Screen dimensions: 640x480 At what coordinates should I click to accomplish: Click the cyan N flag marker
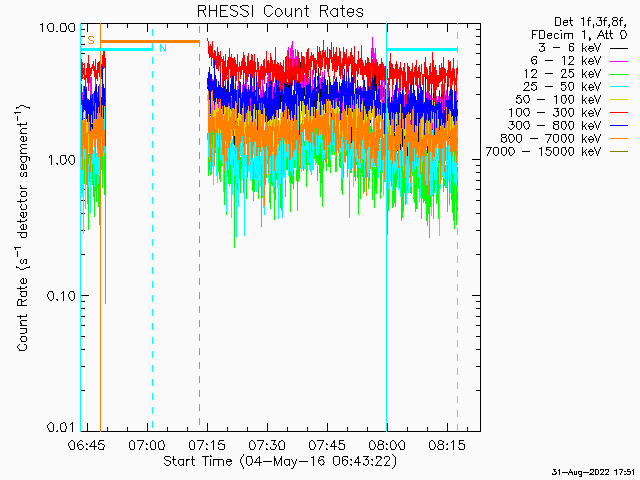coord(163,48)
